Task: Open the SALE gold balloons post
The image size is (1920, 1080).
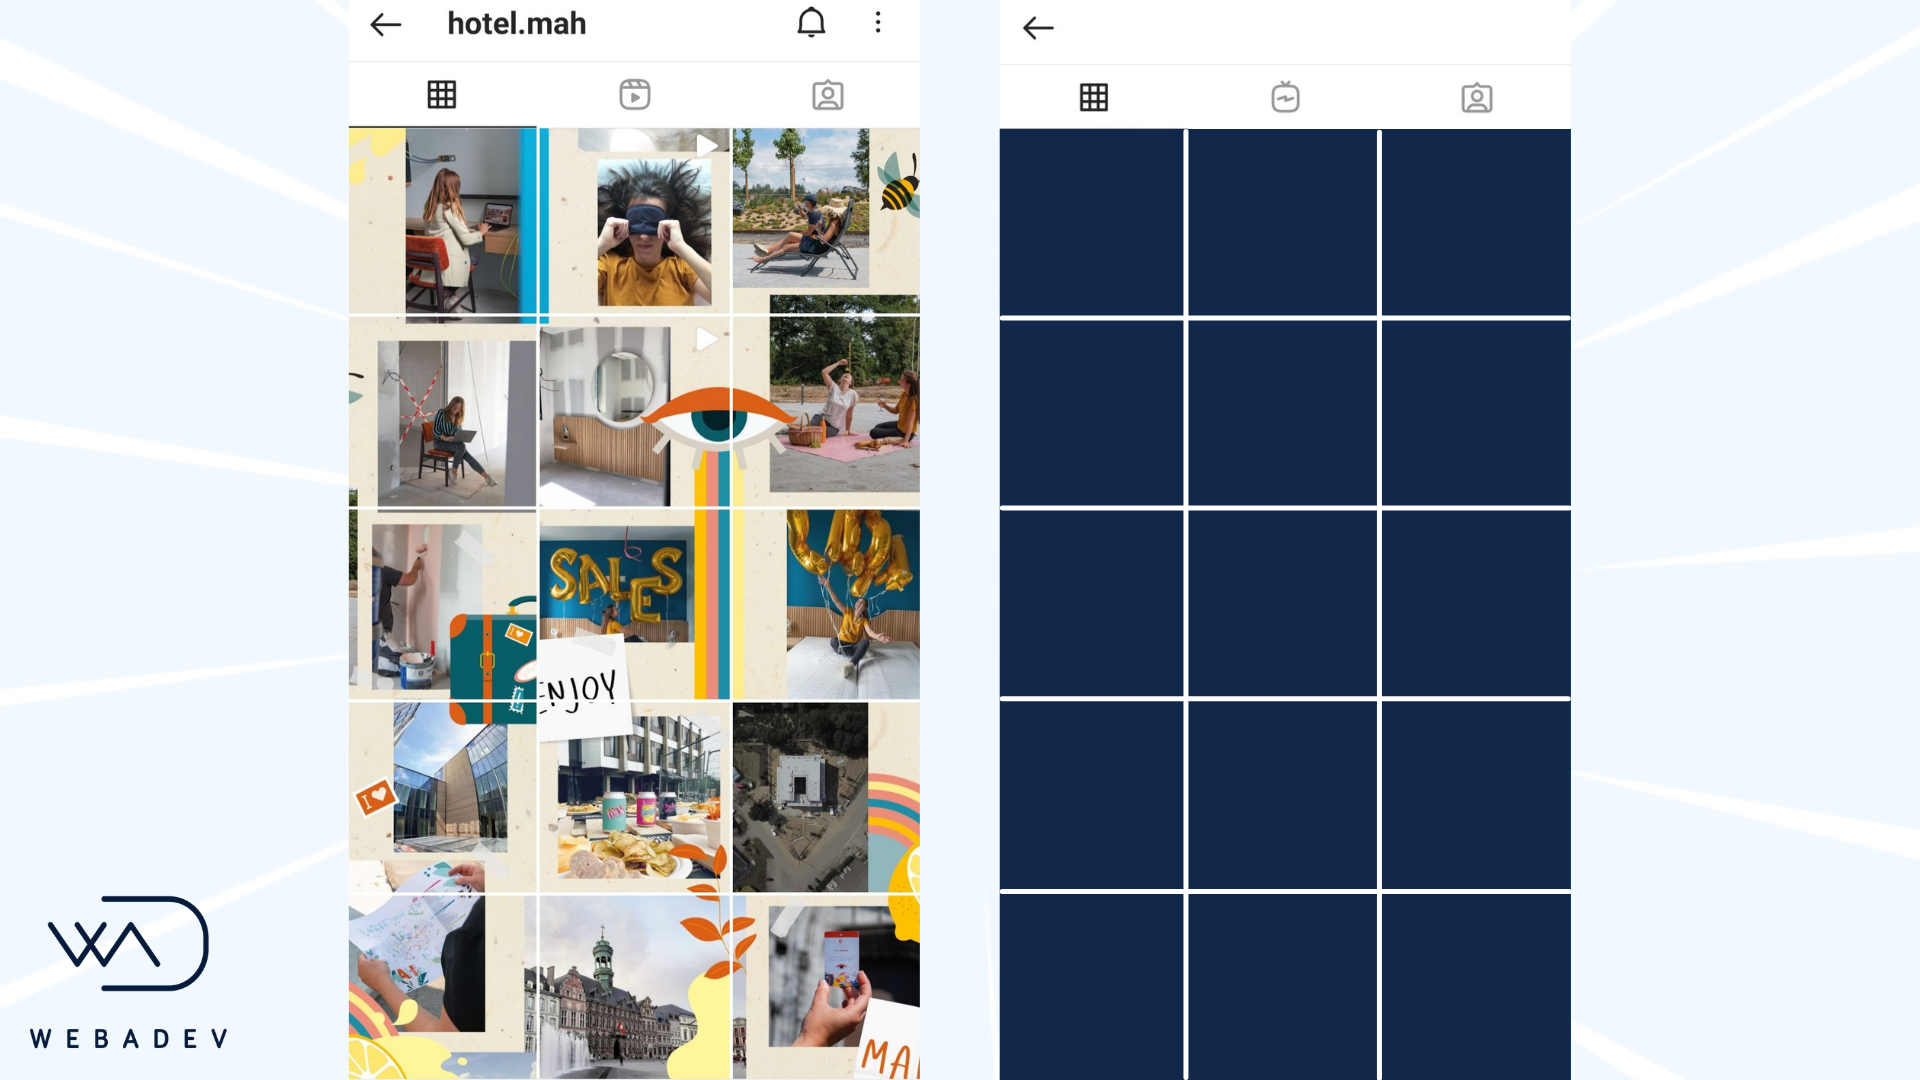Action: coord(635,604)
